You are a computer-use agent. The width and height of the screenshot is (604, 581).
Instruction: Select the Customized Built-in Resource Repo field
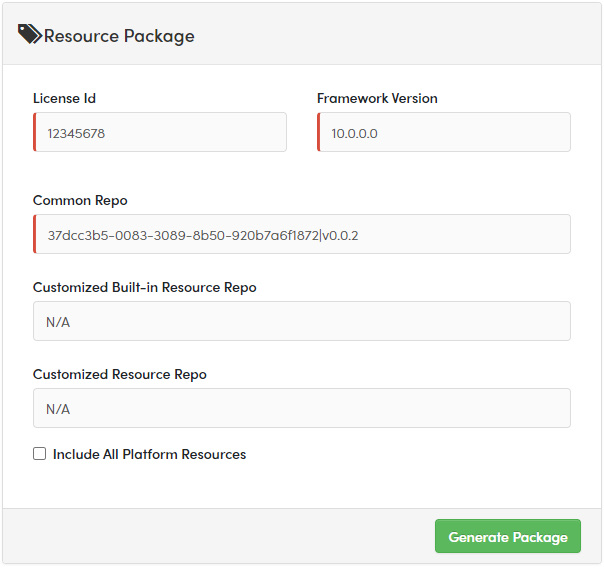click(x=302, y=321)
